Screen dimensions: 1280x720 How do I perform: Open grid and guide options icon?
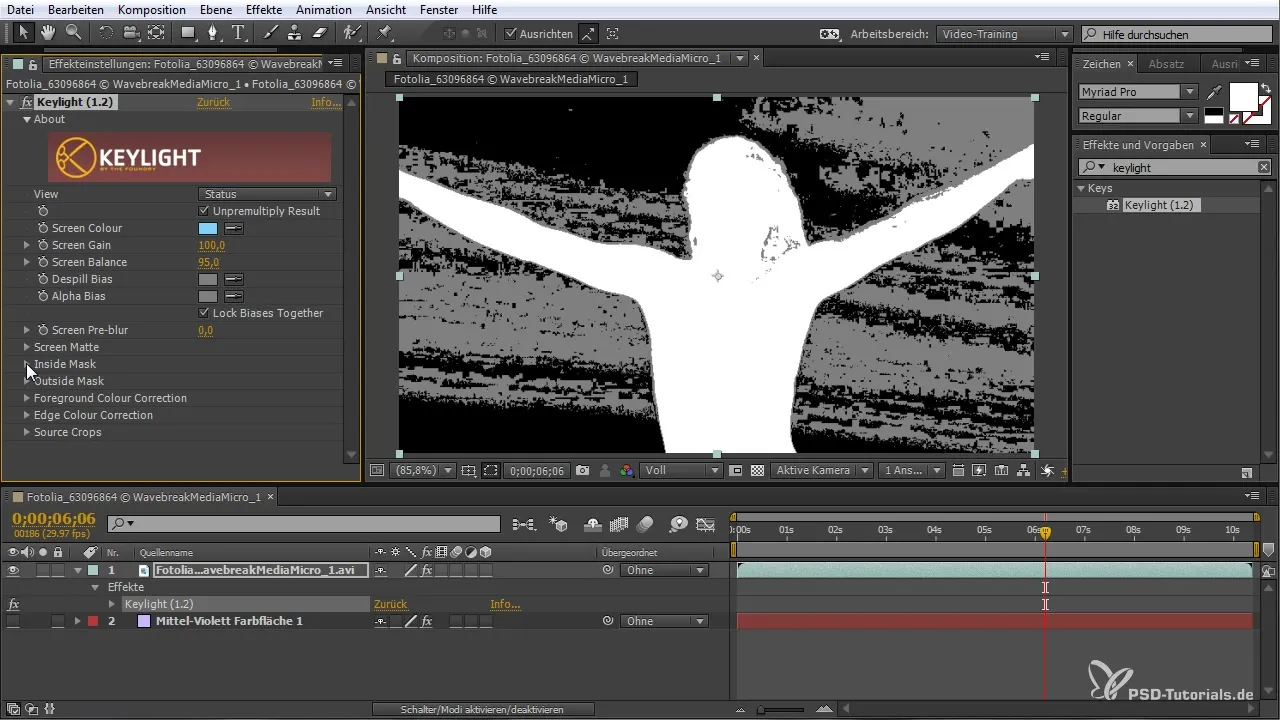[x=469, y=470]
